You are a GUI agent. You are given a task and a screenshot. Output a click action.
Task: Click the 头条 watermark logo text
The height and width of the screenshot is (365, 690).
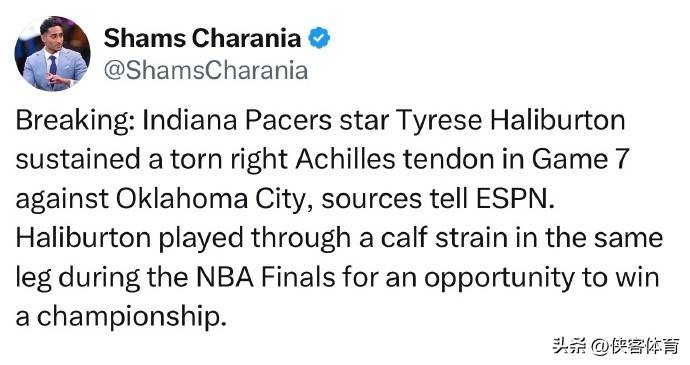coord(568,346)
